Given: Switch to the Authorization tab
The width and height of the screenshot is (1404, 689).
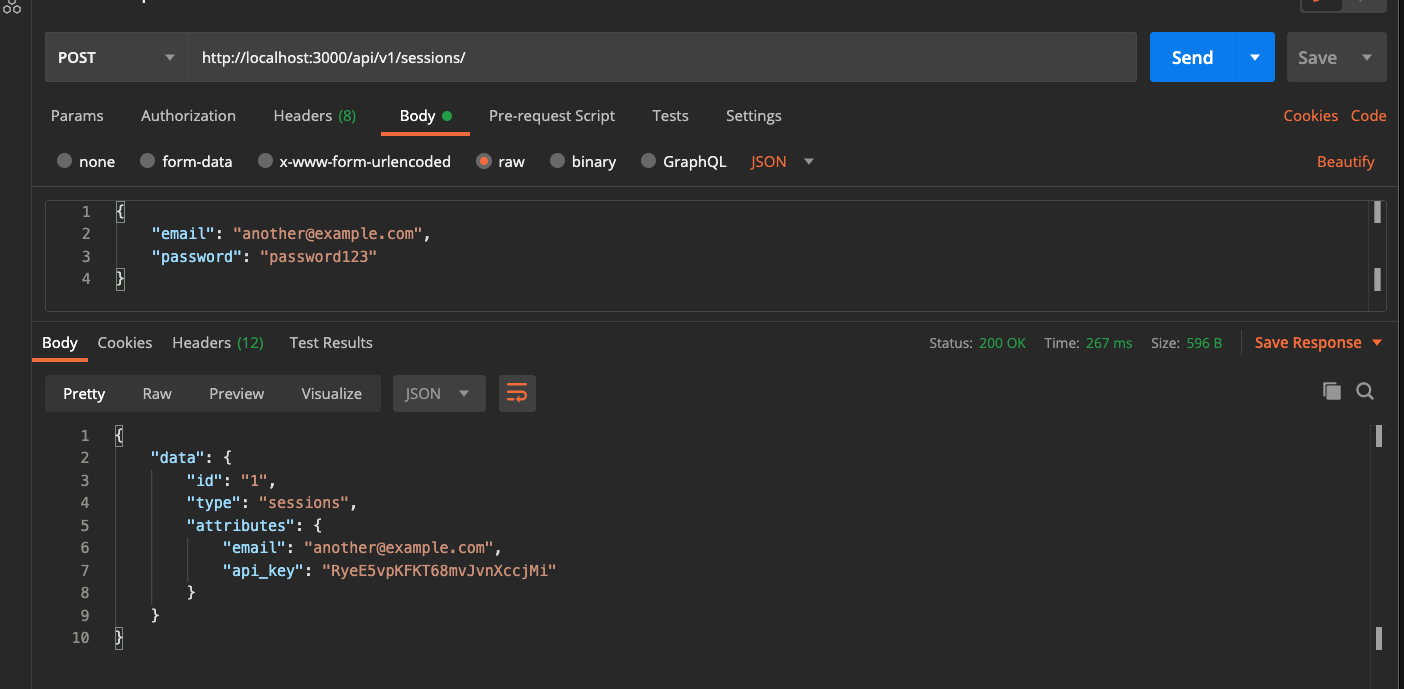Looking at the screenshot, I should (x=188, y=115).
